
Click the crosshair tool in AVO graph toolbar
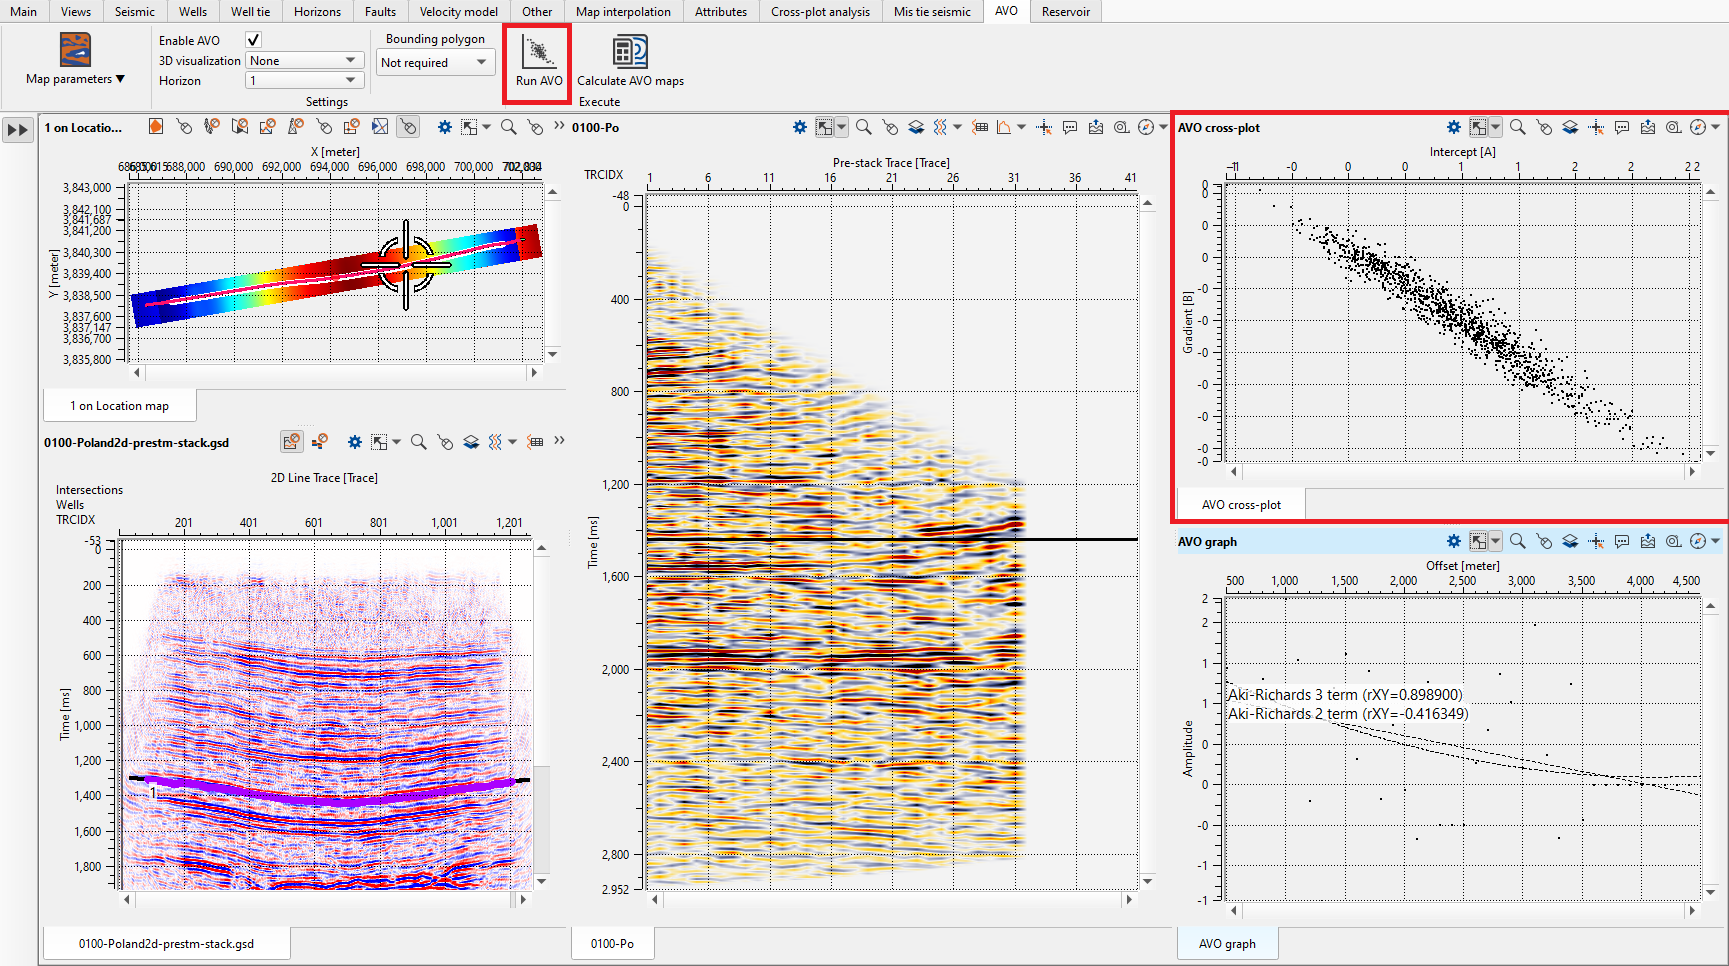[x=1596, y=541]
